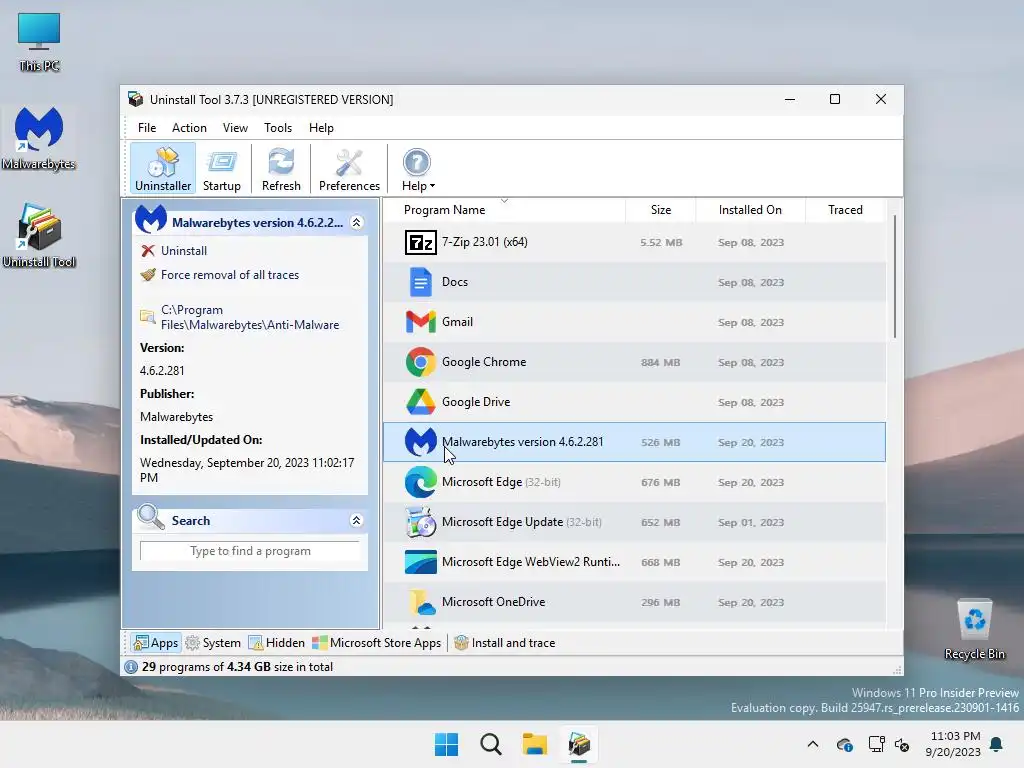Open the Windows Start menu
Screen dimensions: 1024x768
[447, 744]
